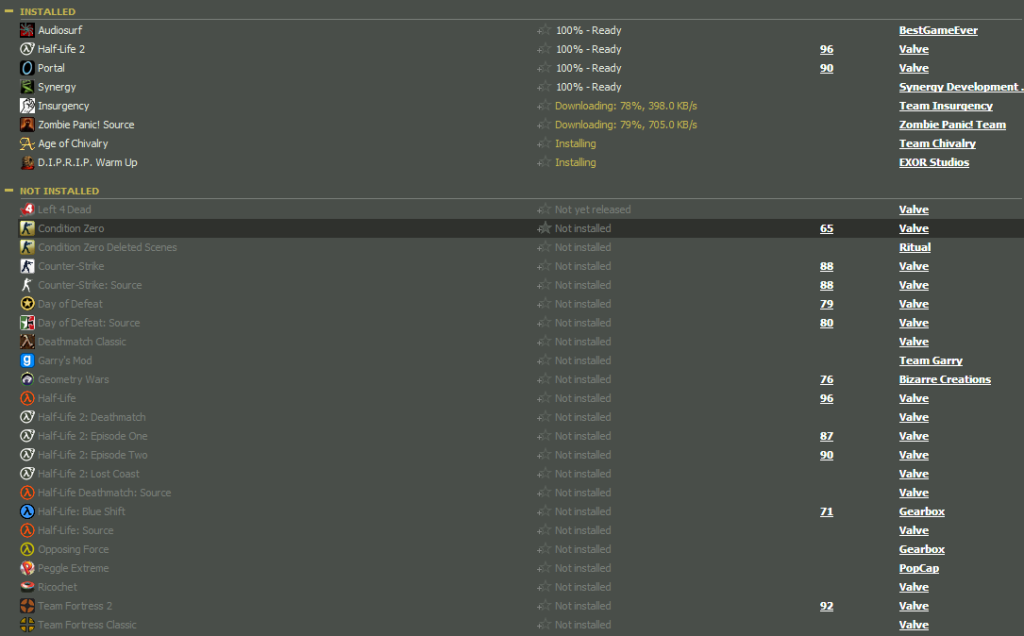Click the Day of Defeat: Source icon
This screenshot has width=1024, height=636.
coord(27,323)
